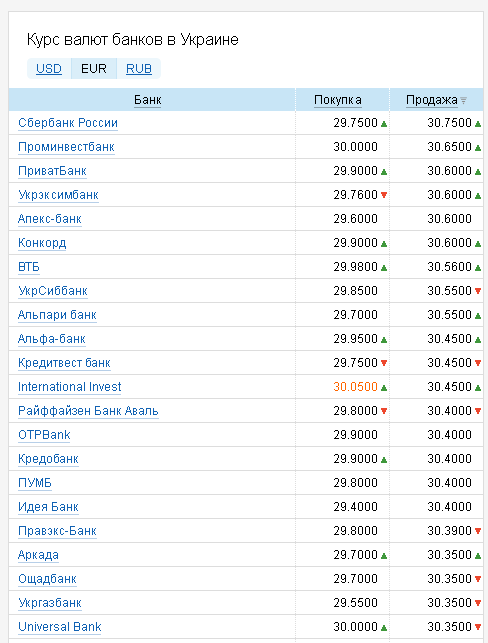Switch to the USD currency tab
This screenshot has width=488, height=643.
click(x=49, y=68)
